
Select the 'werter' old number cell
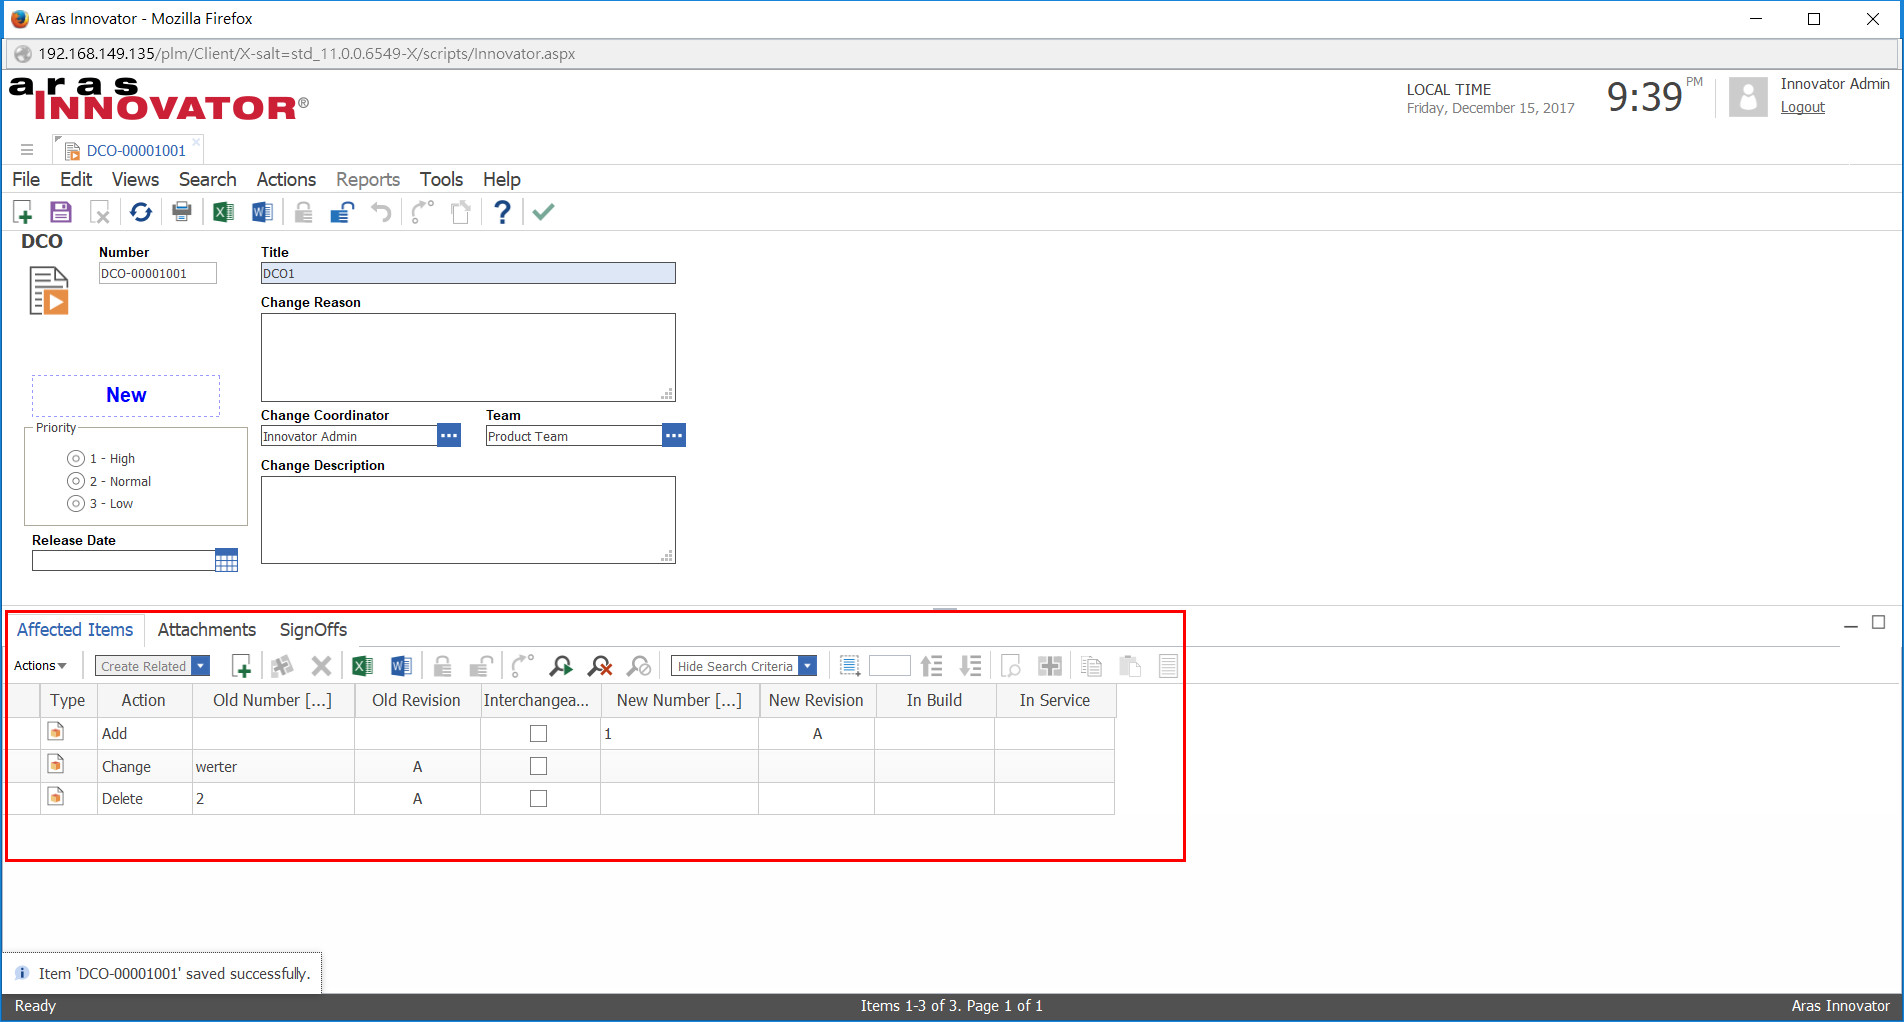click(273, 767)
